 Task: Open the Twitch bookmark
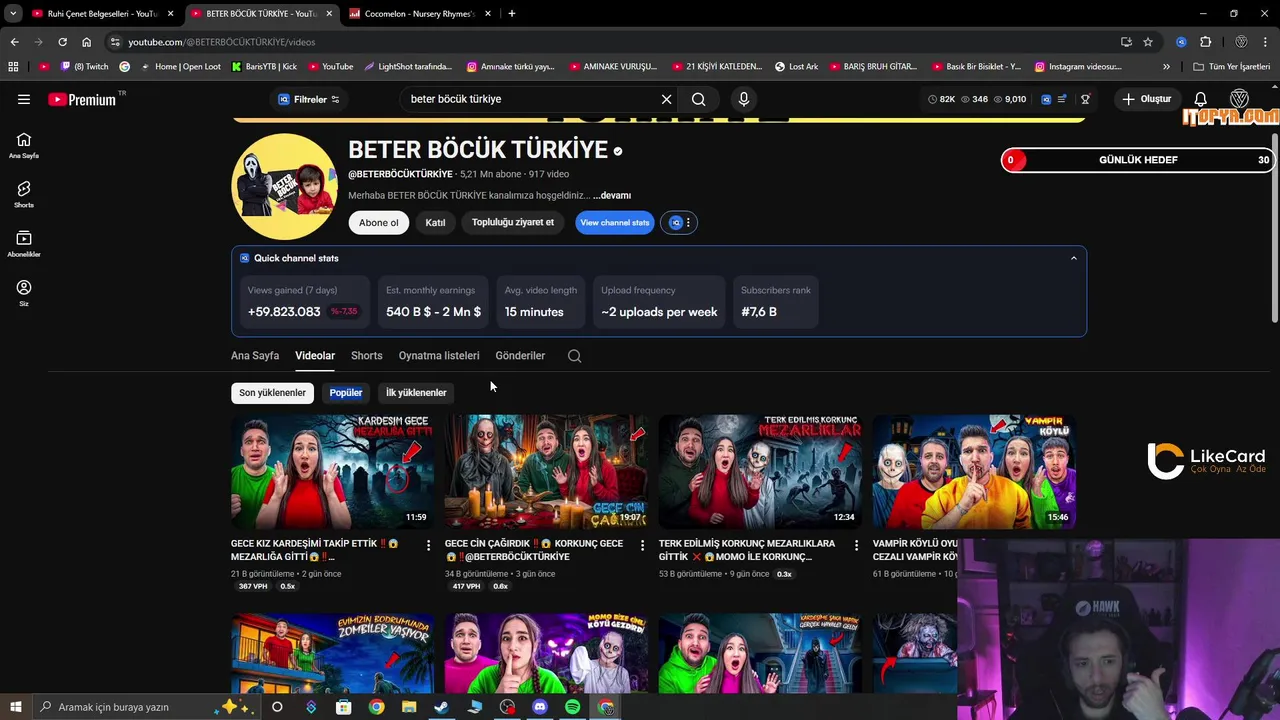tap(84, 67)
